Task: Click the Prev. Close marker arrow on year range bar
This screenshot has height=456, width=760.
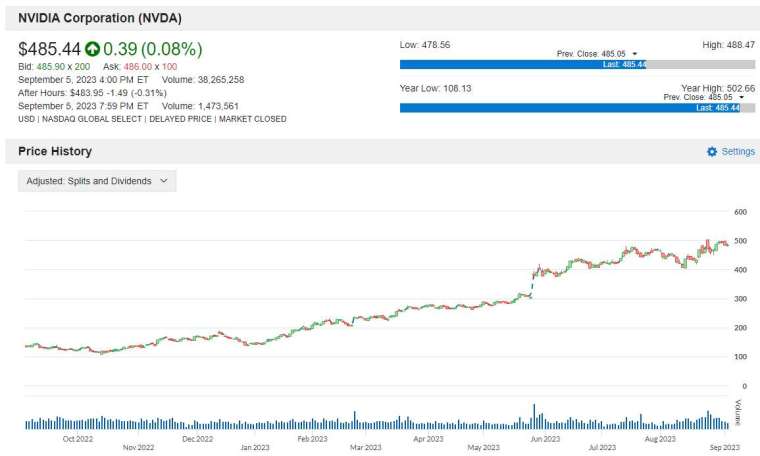Action: click(x=742, y=98)
